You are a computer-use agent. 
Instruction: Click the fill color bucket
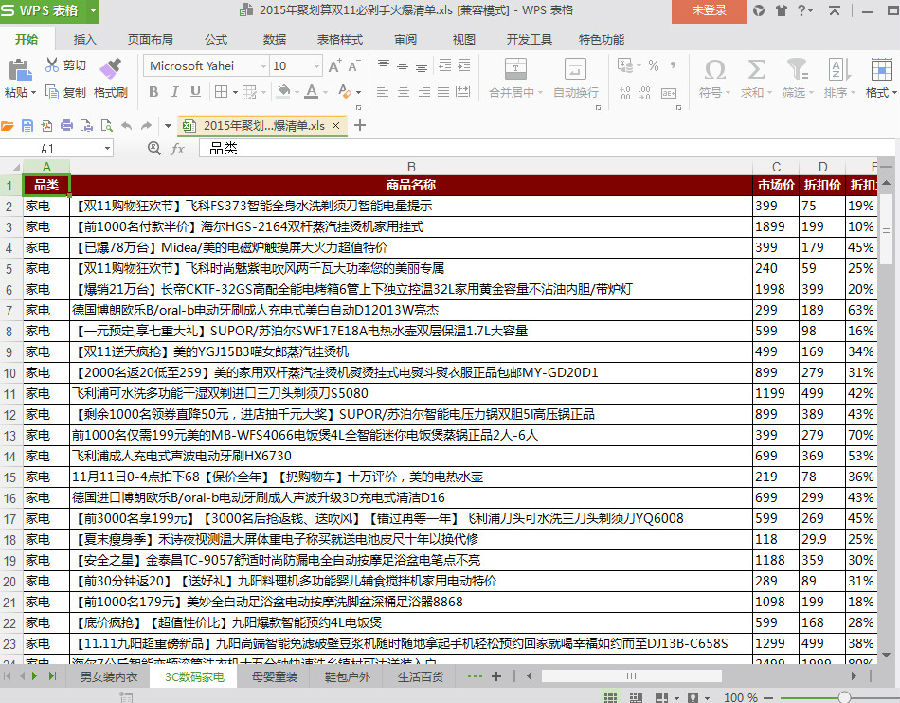point(284,91)
